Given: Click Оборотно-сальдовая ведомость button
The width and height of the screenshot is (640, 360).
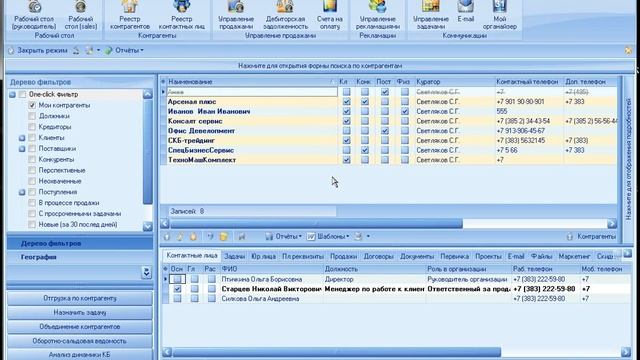Looking at the screenshot, I should pyautogui.click(x=80, y=341).
